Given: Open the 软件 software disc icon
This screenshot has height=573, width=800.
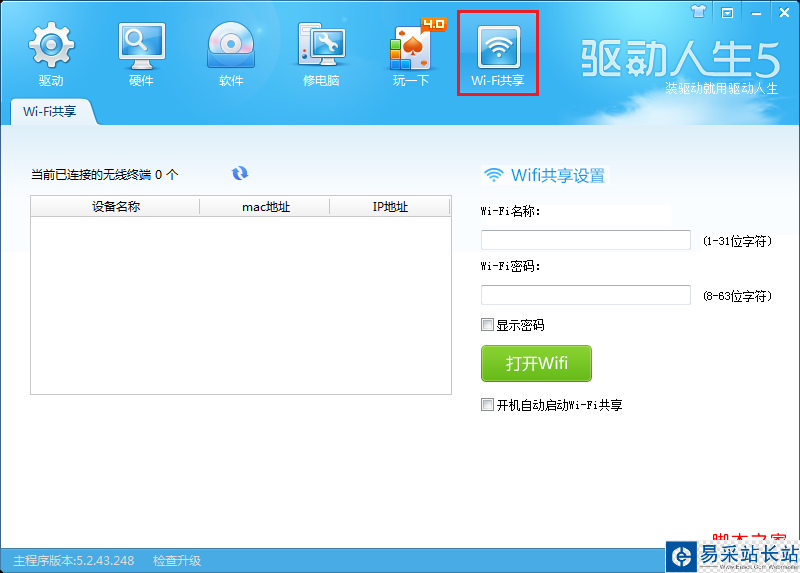Looking at the screenshot, I should coord(231,54).
